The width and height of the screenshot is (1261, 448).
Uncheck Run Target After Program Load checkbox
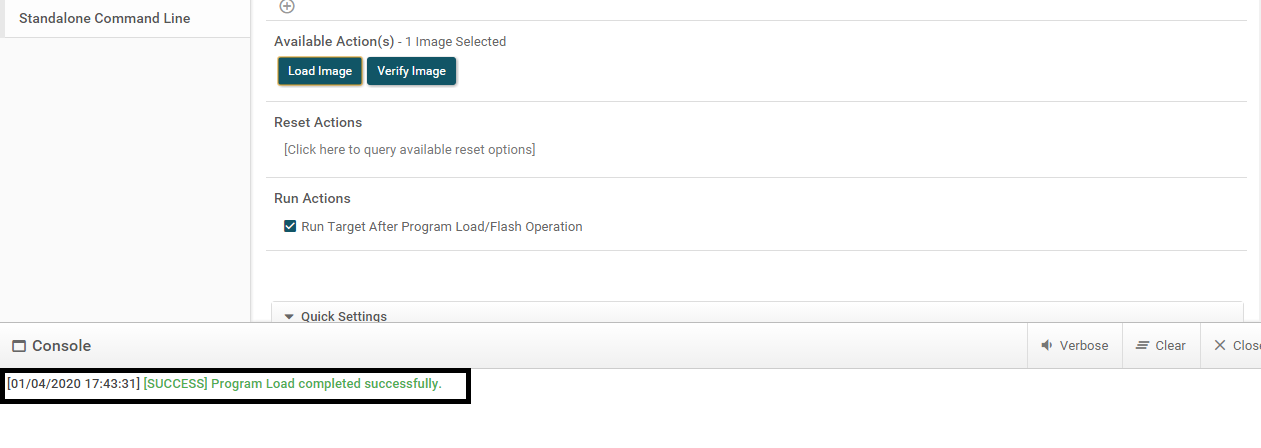[290, 227]
